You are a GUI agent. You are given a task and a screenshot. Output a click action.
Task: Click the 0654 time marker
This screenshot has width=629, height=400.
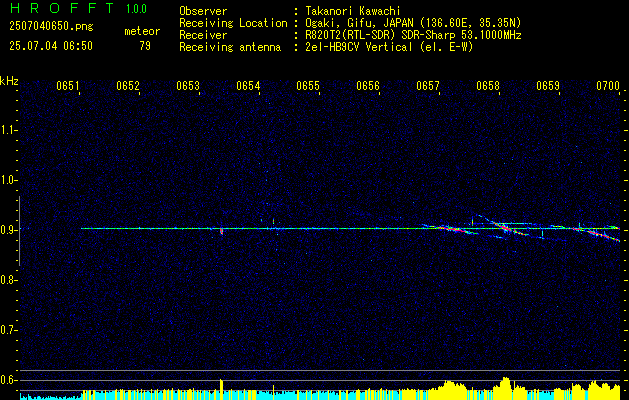click(x=248, y=86)
